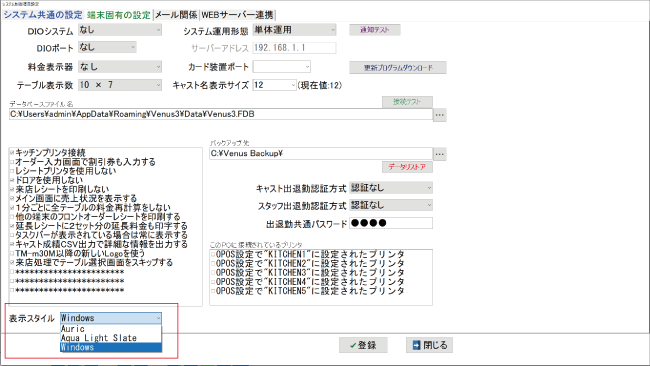Image resolution: width=650 pixels, height=366 pixels.
Task: Expand 料金表示器 dropdown
Action: tap(120, 66)
